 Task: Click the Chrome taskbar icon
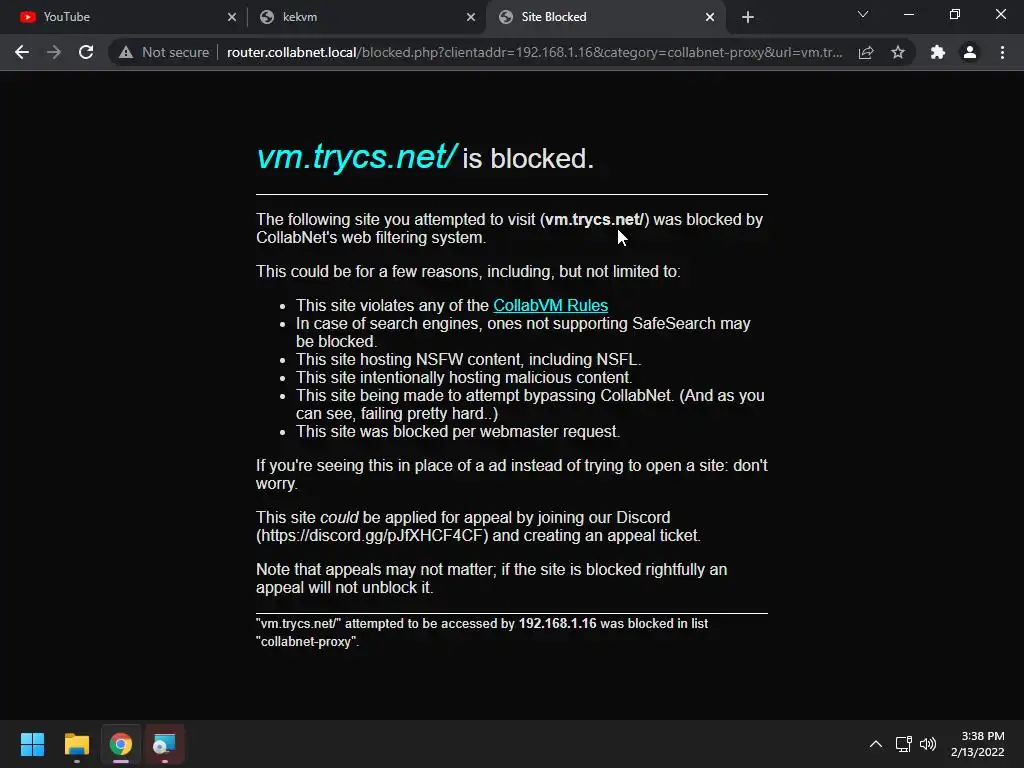(121, 744)
